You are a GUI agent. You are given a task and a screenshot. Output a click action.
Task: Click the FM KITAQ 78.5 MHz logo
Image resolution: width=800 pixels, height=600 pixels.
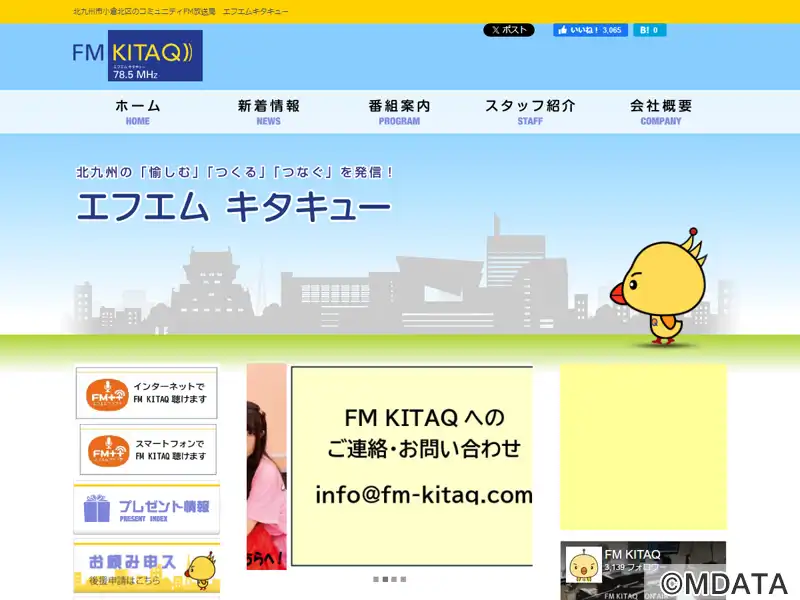pyautogui.click(x=137, y=56)
